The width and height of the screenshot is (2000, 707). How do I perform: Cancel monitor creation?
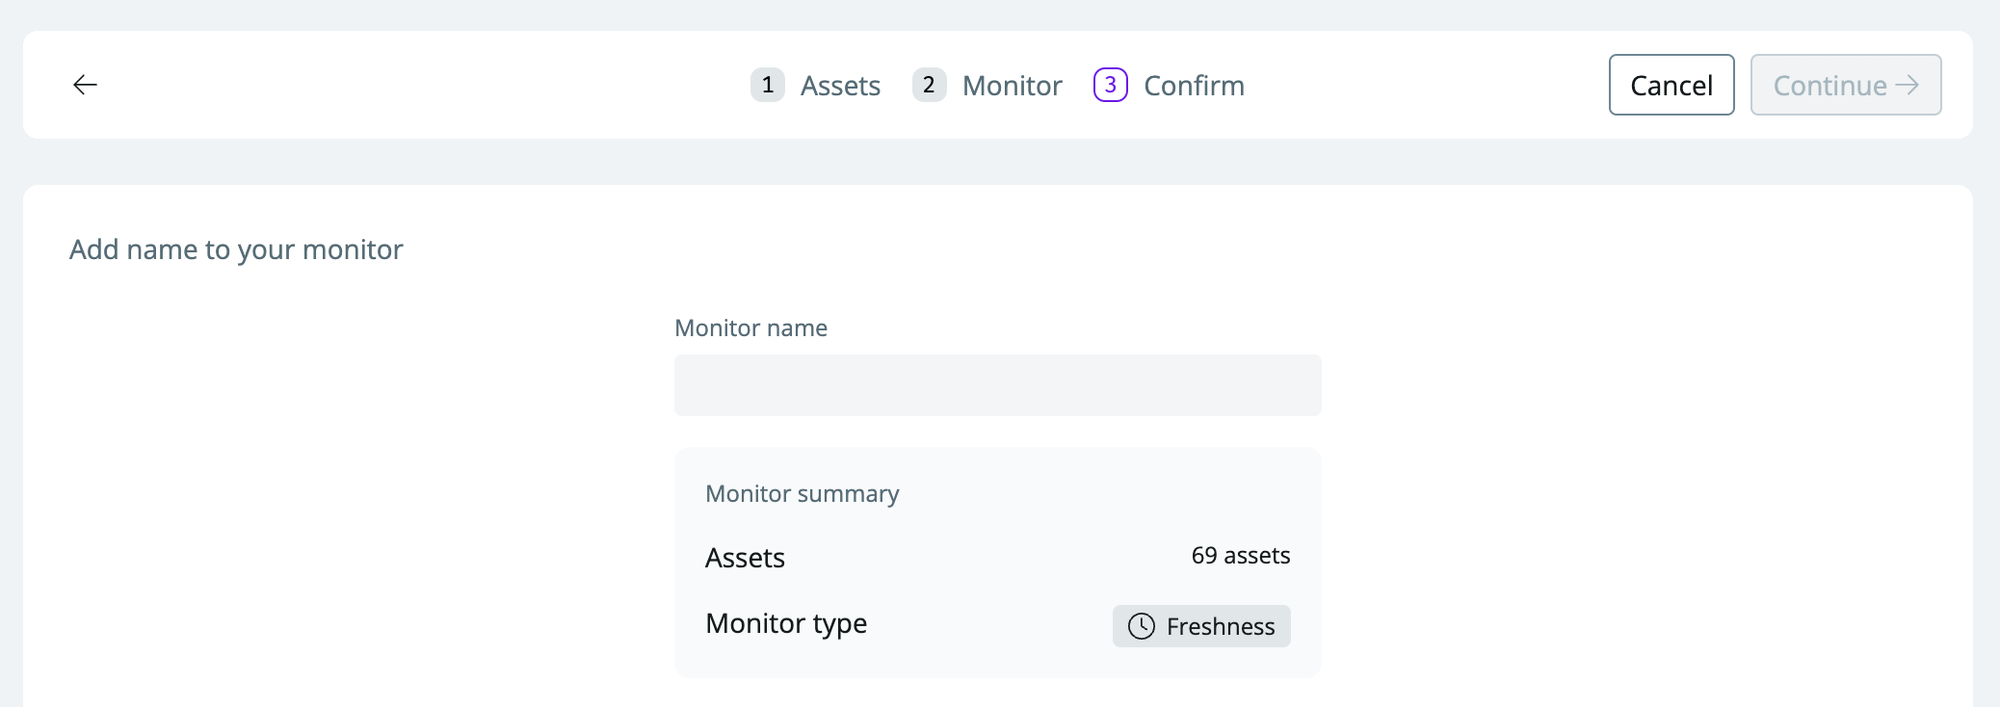1671,85
